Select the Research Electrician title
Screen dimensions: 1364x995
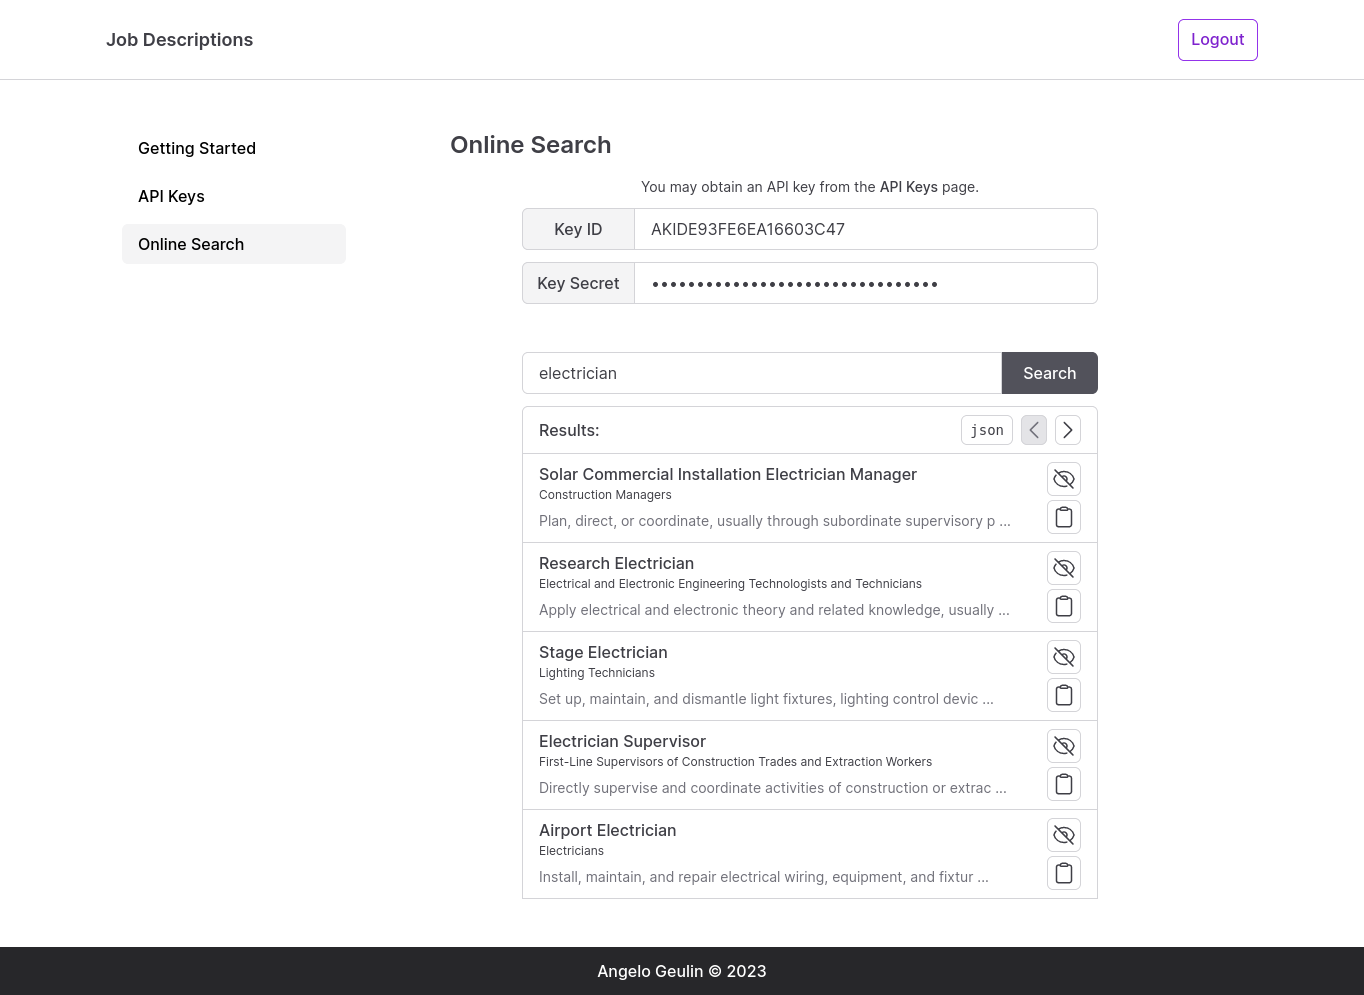[616, 563]
